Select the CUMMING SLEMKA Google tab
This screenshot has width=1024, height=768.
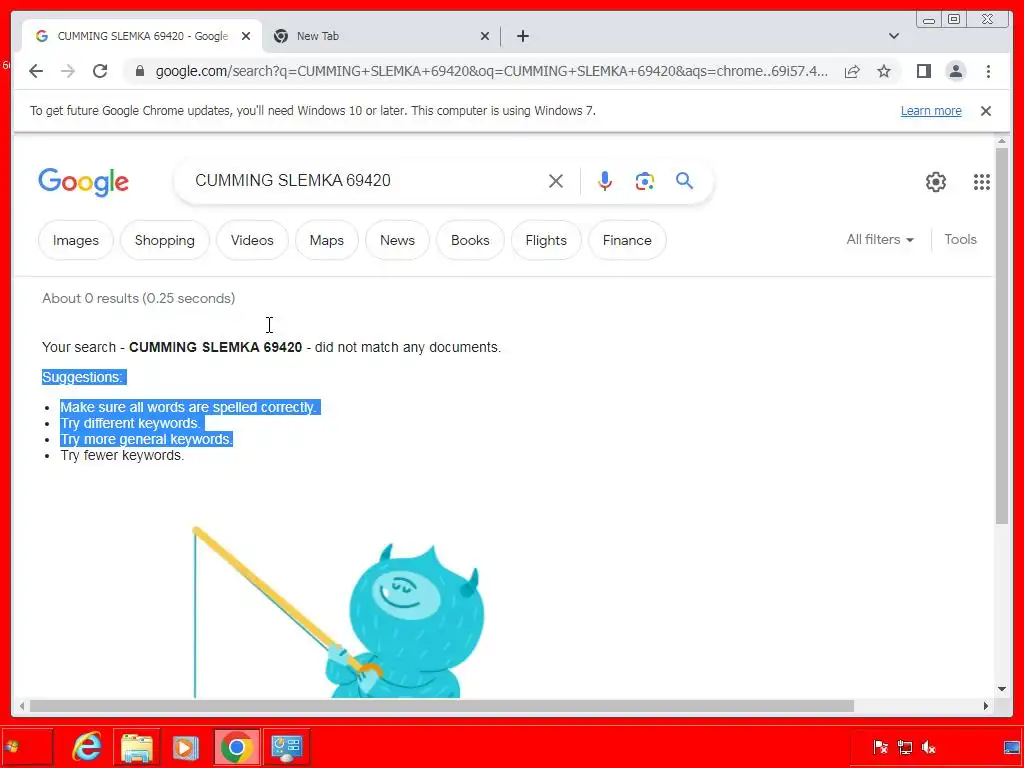tap(142, 37)
